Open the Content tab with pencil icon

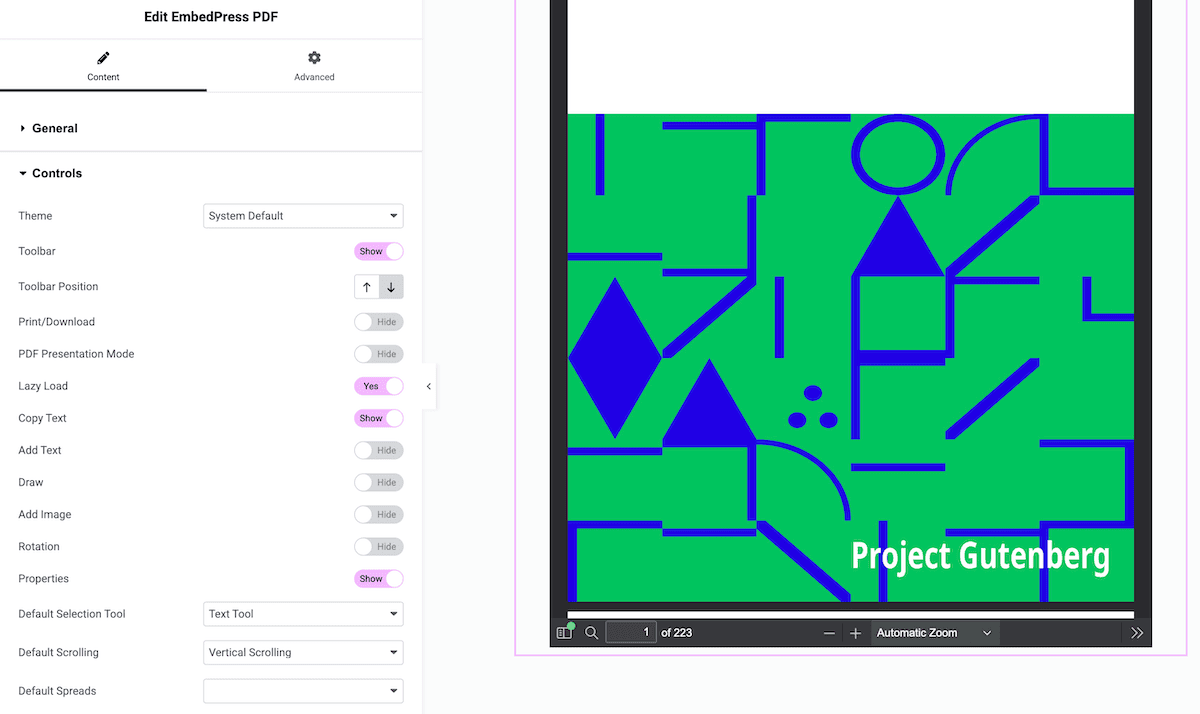pos(103,66)
